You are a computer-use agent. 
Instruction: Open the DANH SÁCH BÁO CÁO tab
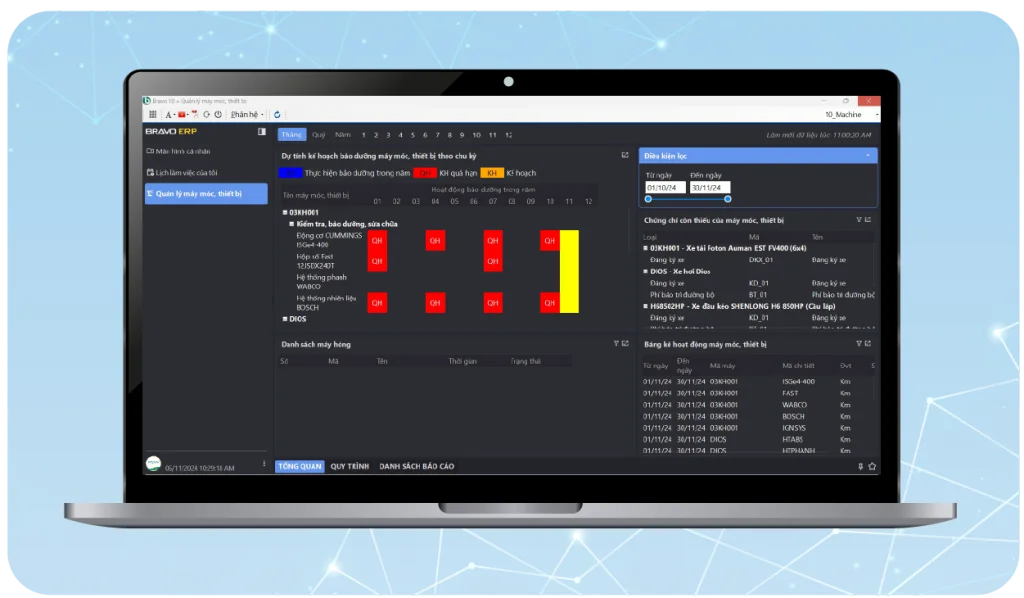pos(416,466)
